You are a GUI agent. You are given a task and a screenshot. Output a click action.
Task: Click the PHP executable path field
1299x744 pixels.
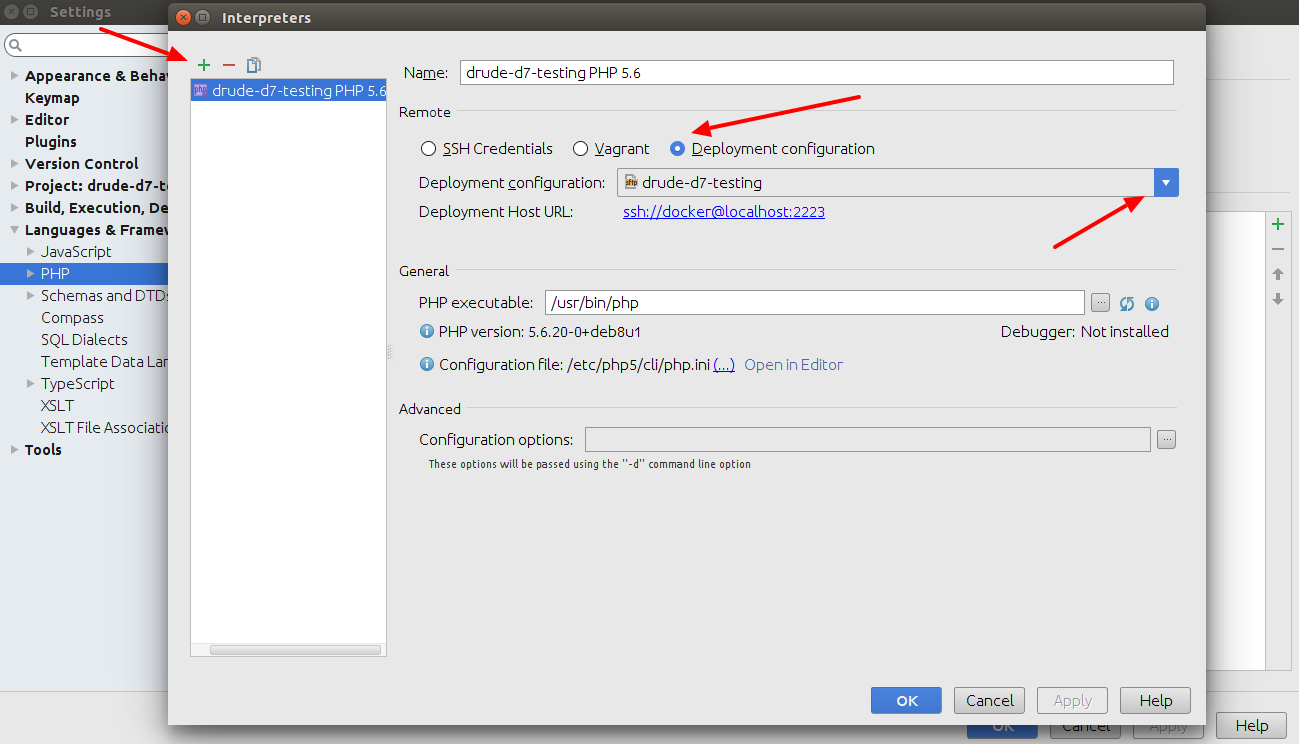(815, 303)
